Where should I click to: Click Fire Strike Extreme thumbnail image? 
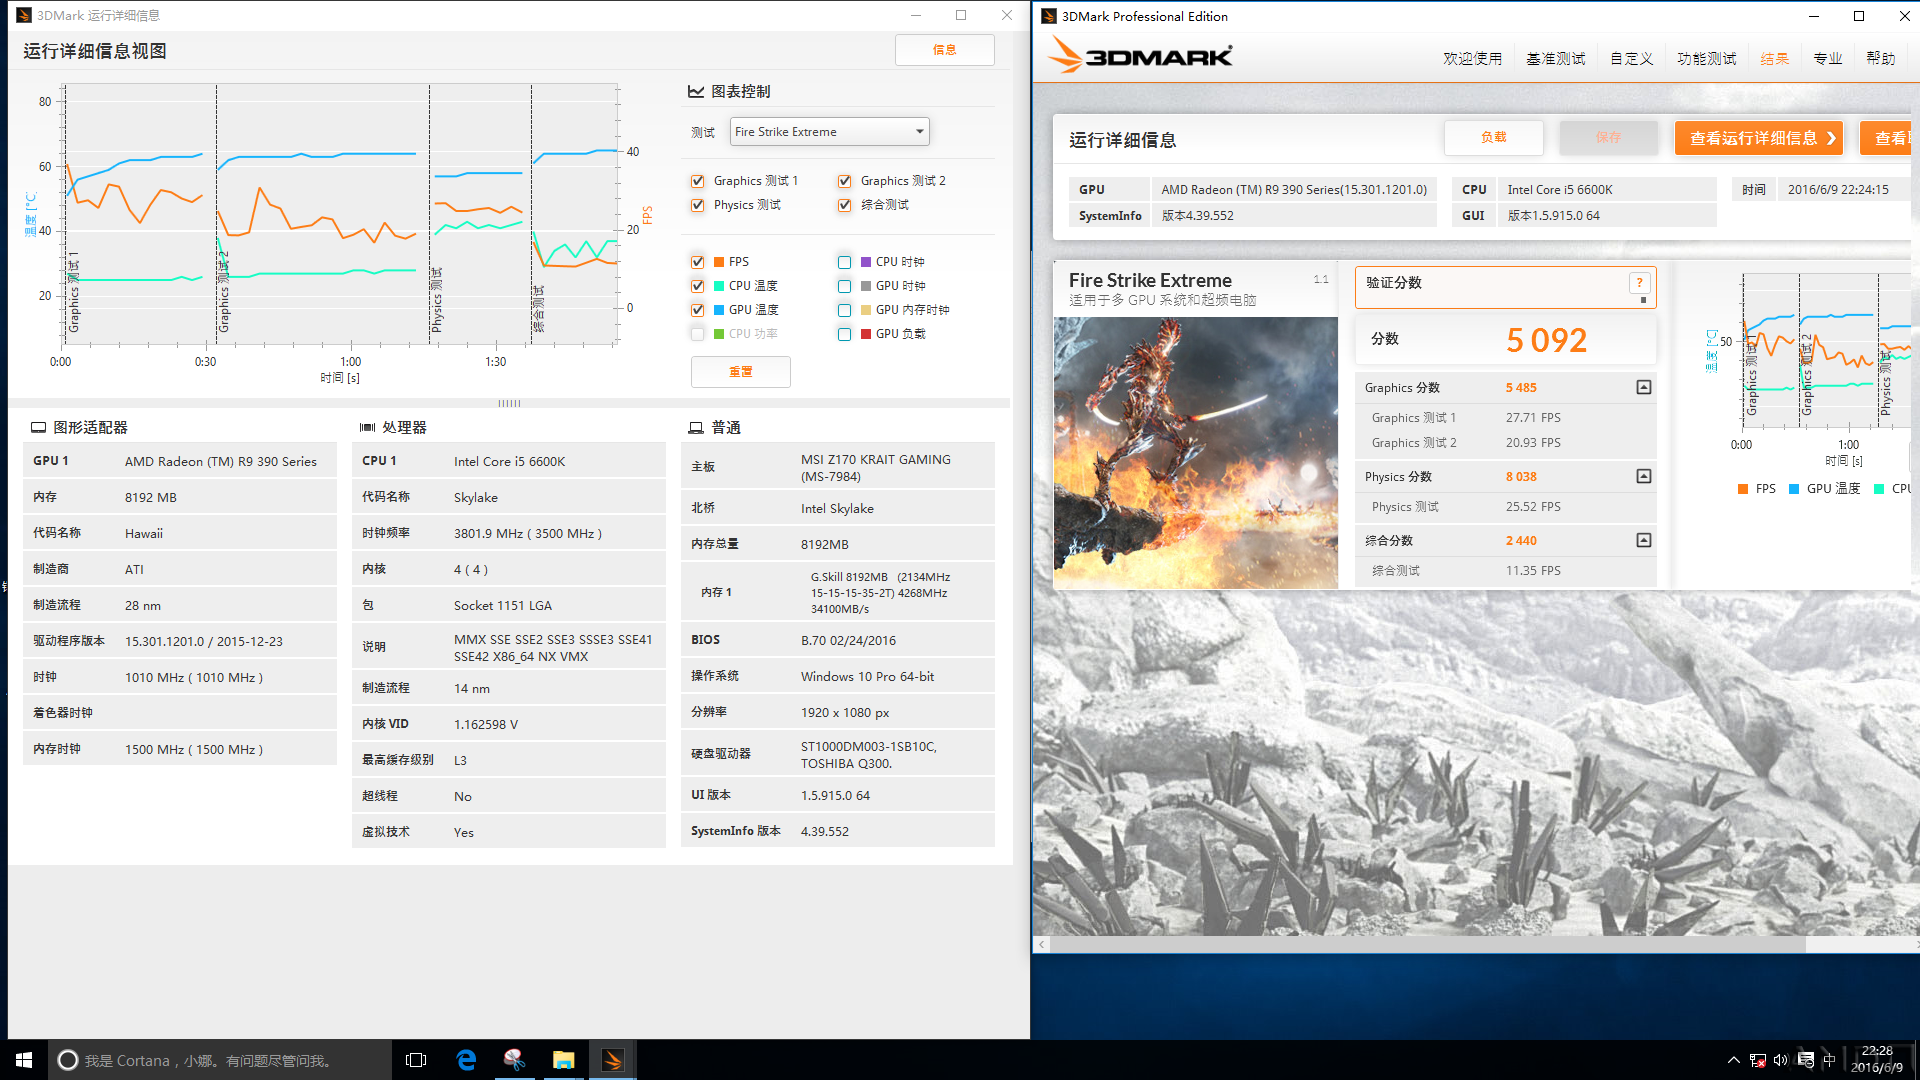coord(1192,450)
